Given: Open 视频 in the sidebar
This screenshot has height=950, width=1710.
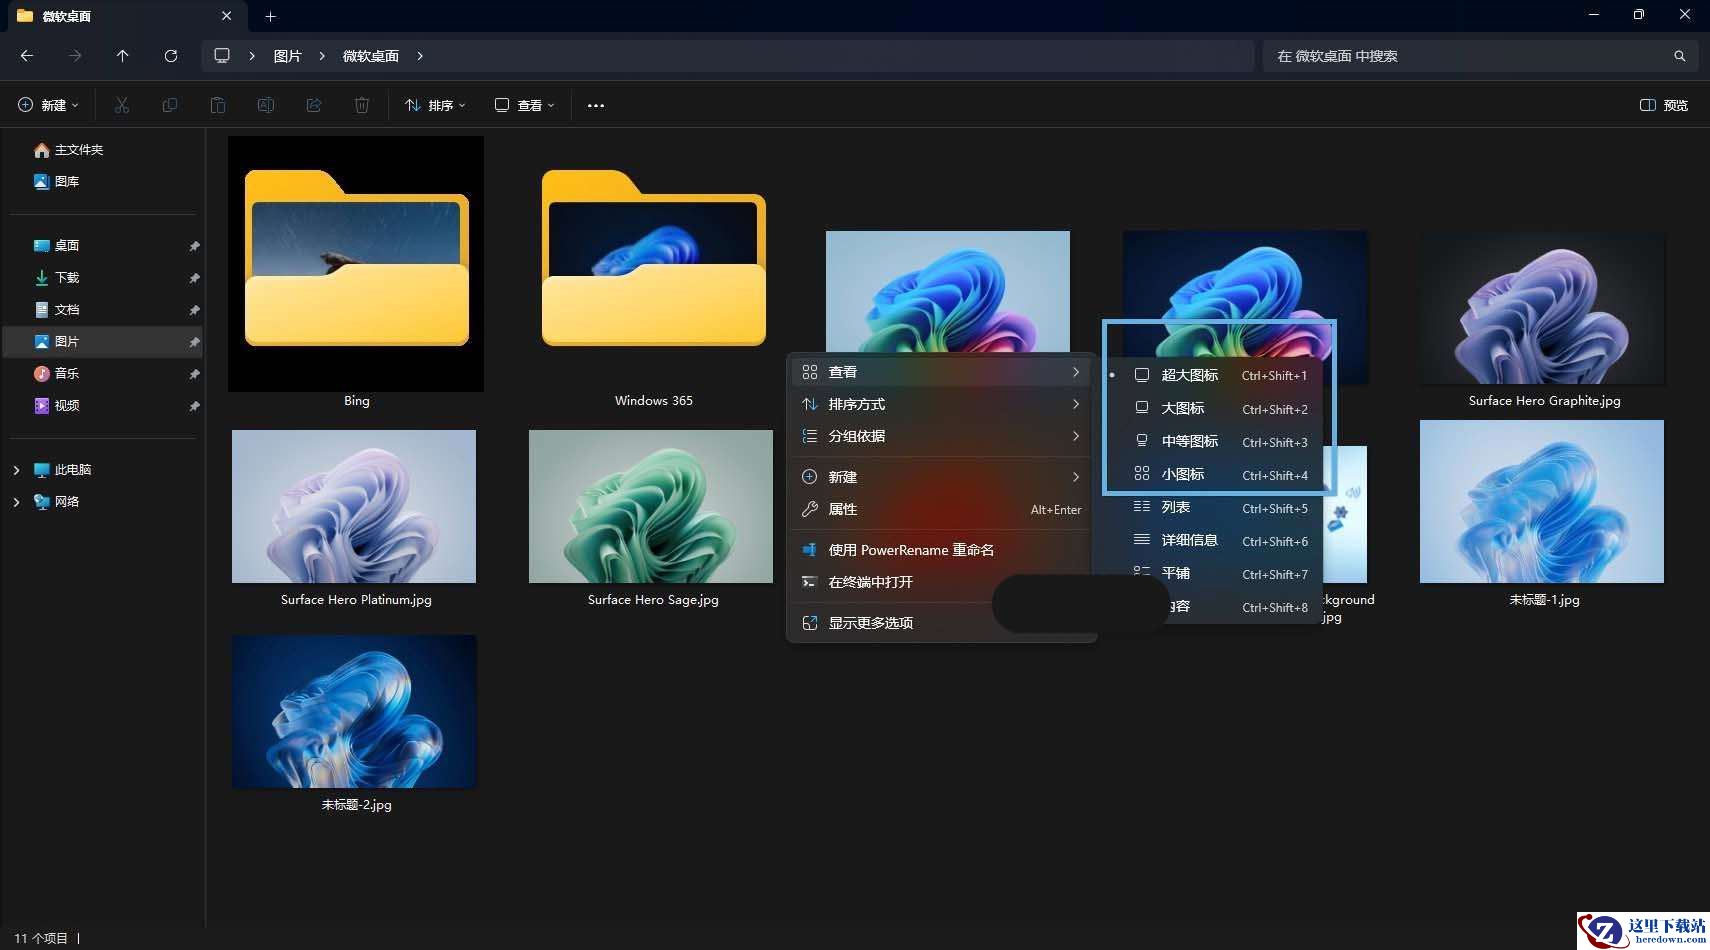Looking at the screenshot, I should [x=57, y=406].
